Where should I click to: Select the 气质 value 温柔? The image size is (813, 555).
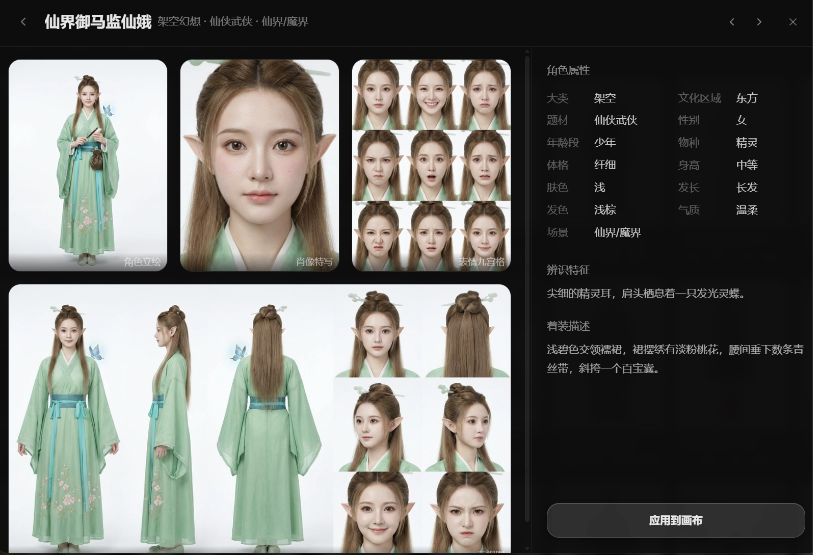(746, 210)
